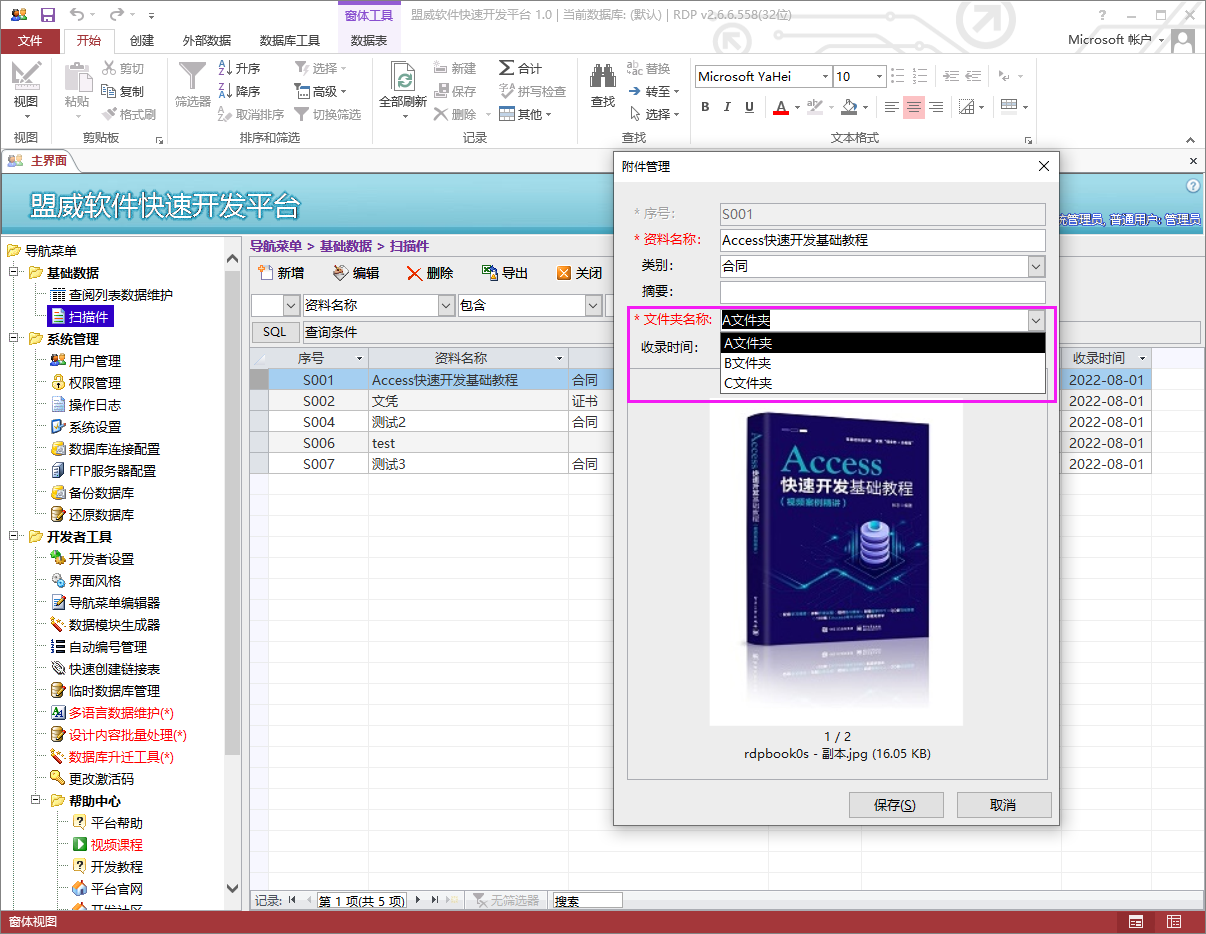Open 导航菜单编辑器 in navigation tree
The image size is (1206, 934).
point(114,603)
